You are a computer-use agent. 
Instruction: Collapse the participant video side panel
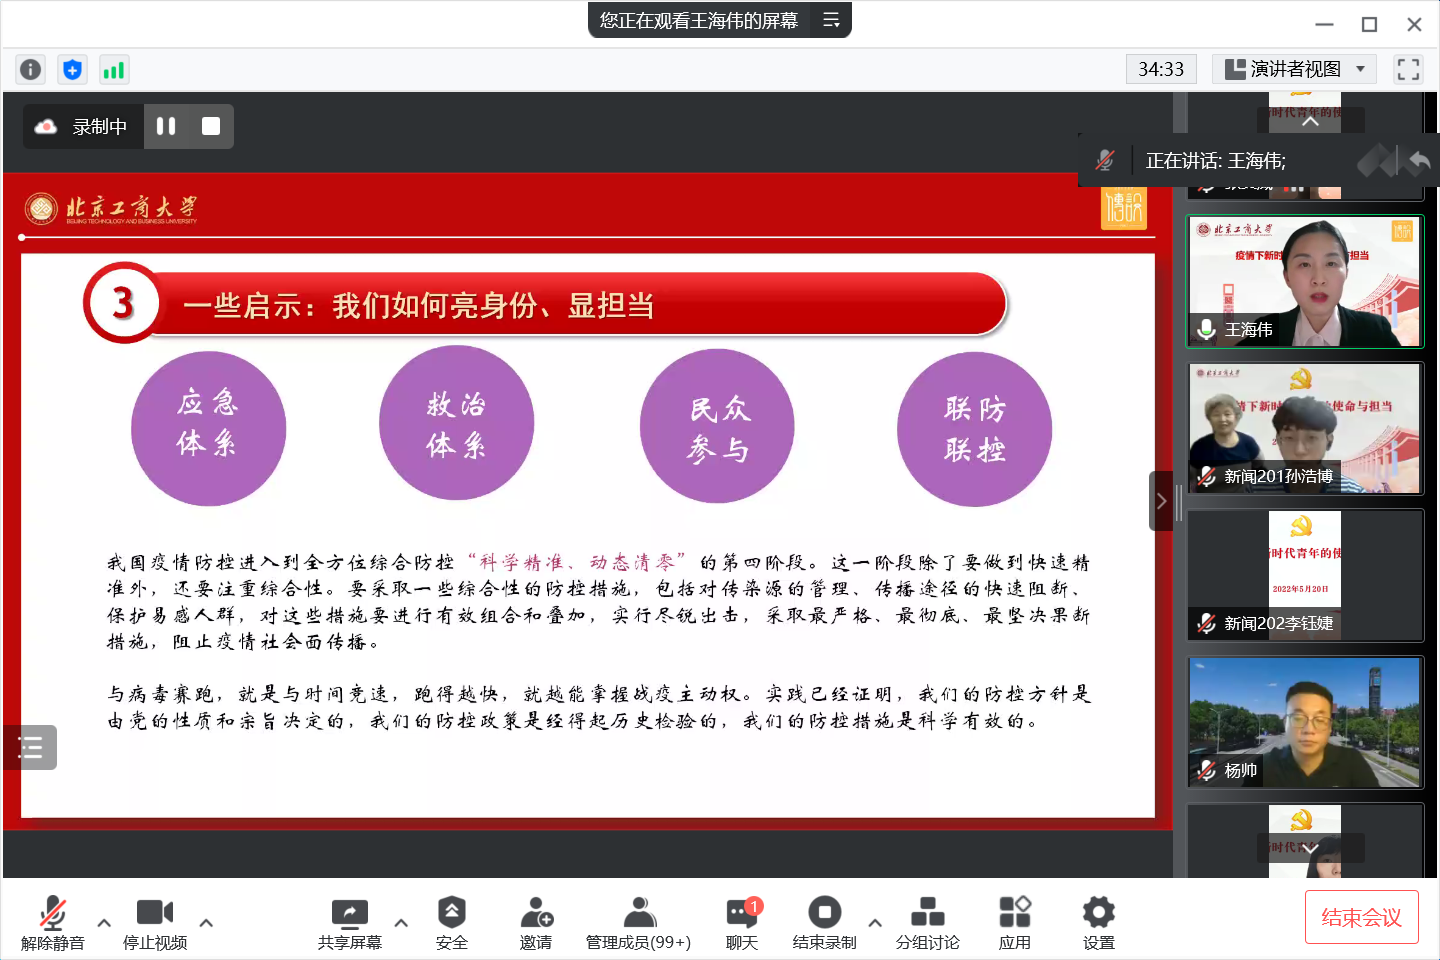point(1161,501)
